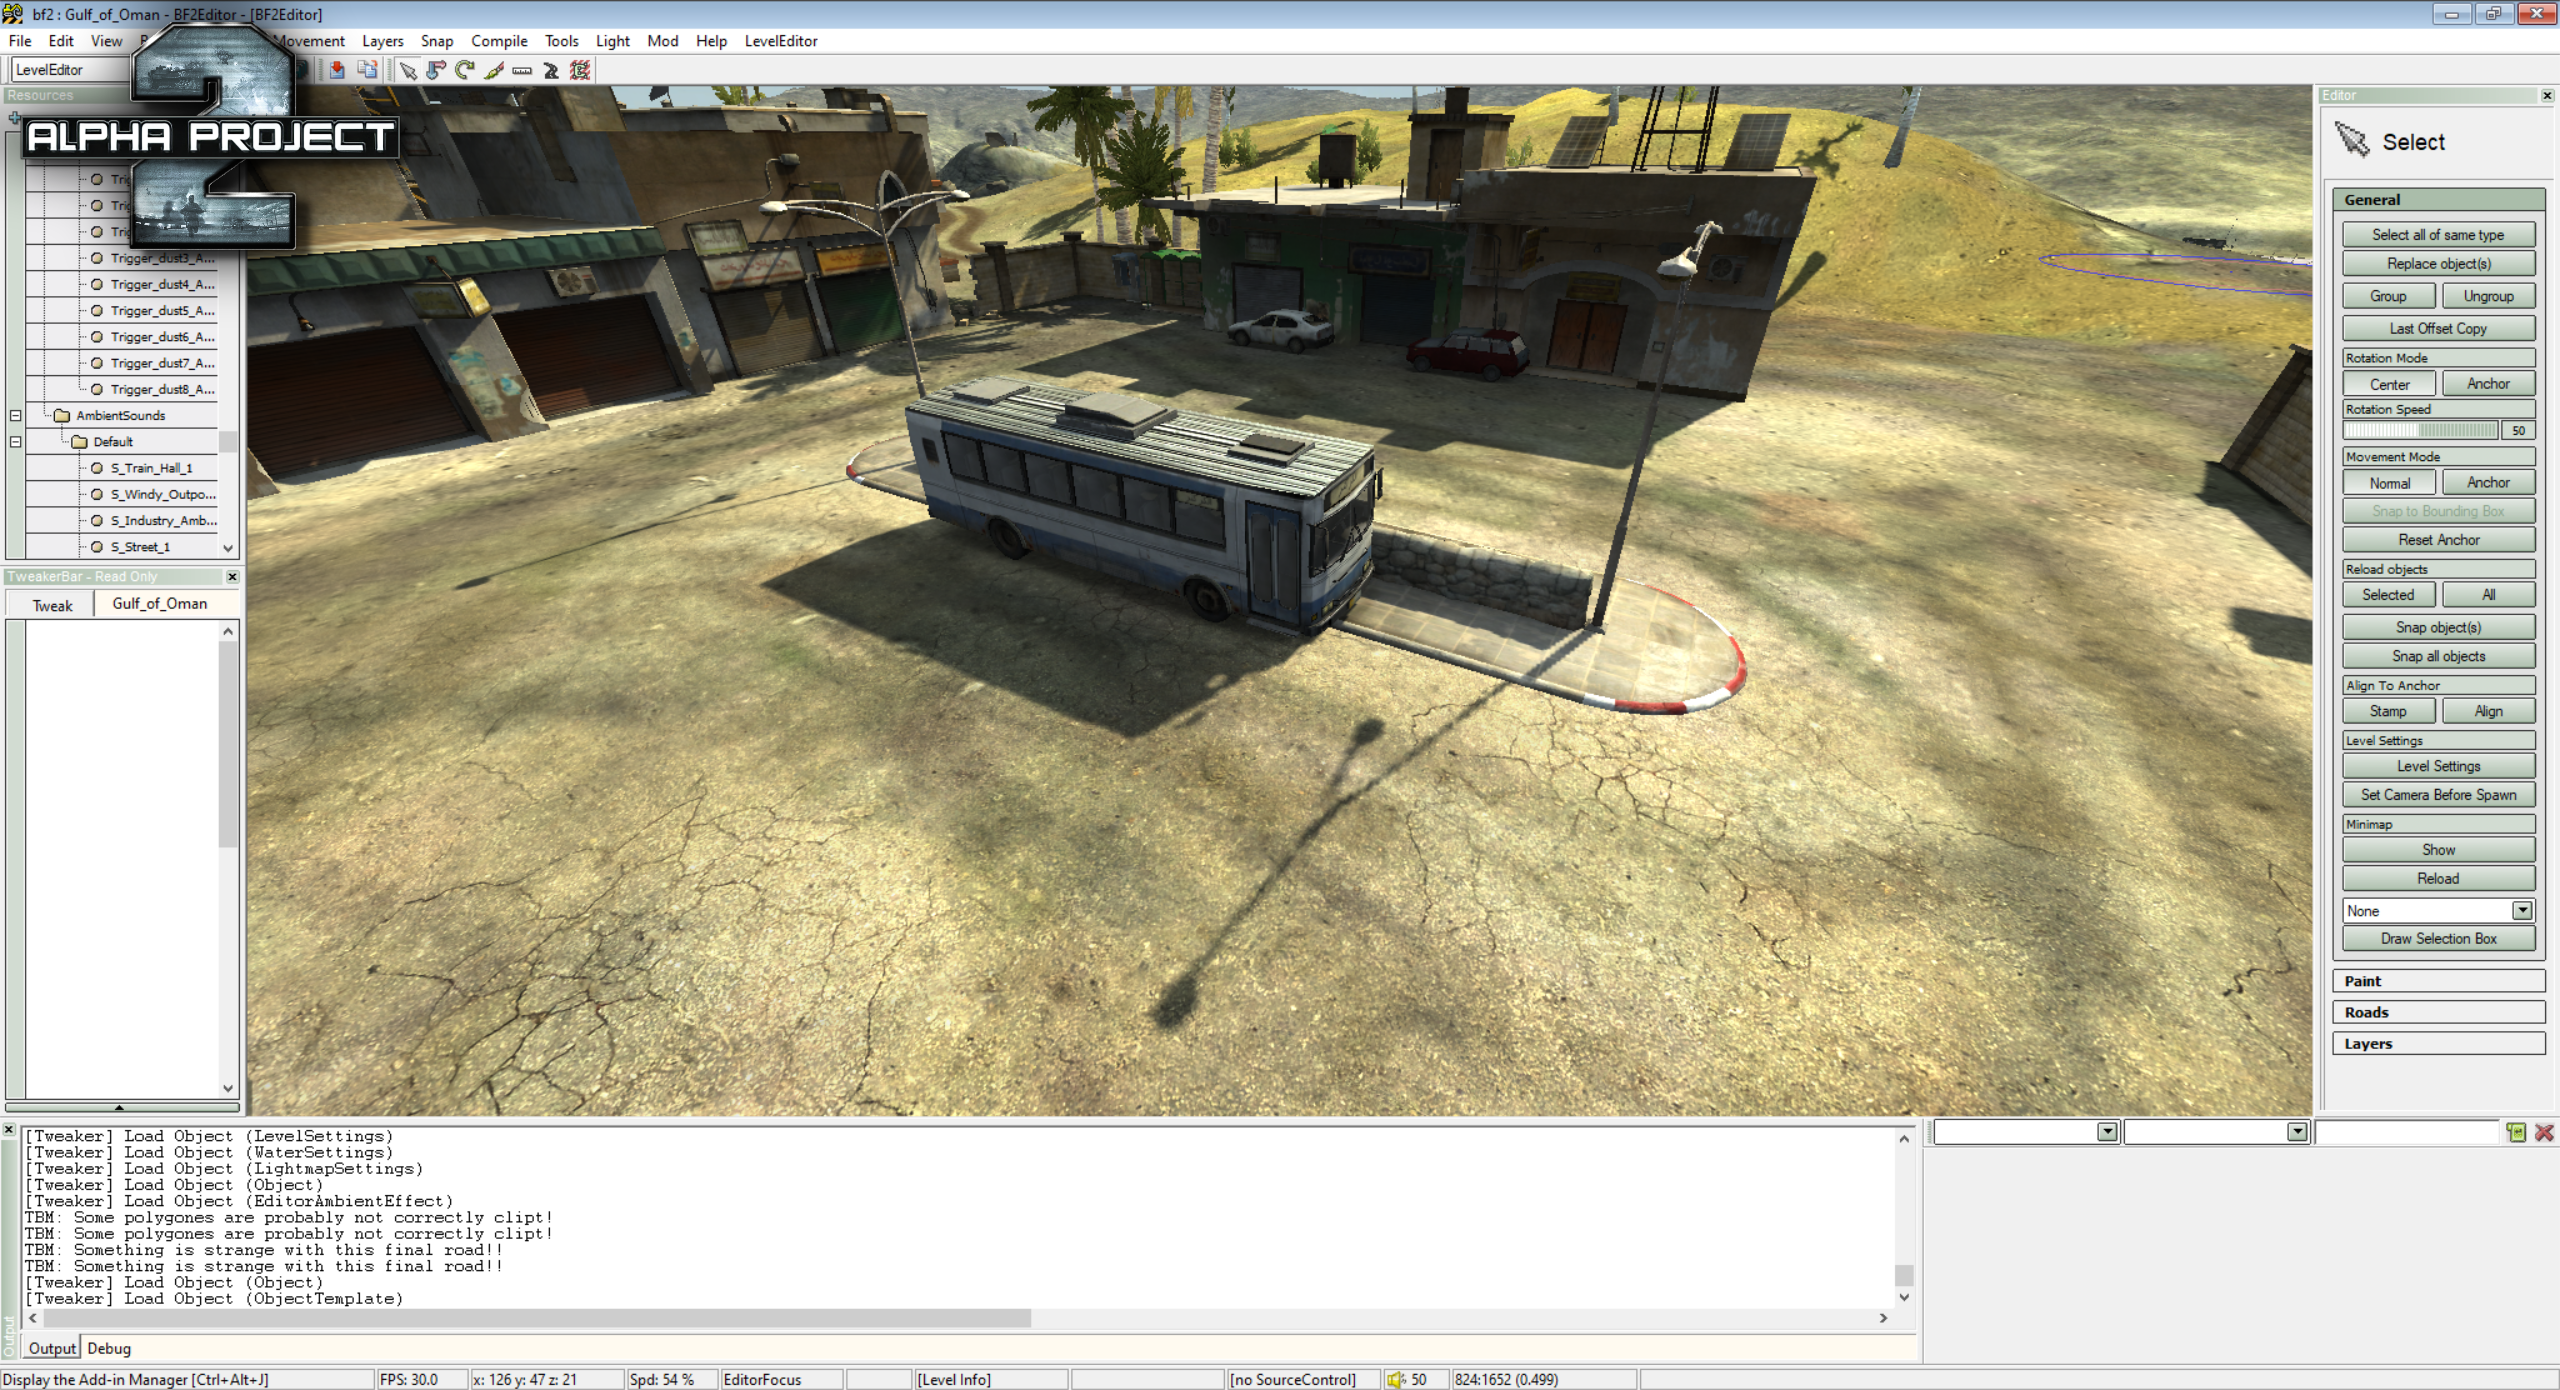Click the Replace object(s) button
This screenshot has width=2560, height=1390.
[x=2438, y=264]
